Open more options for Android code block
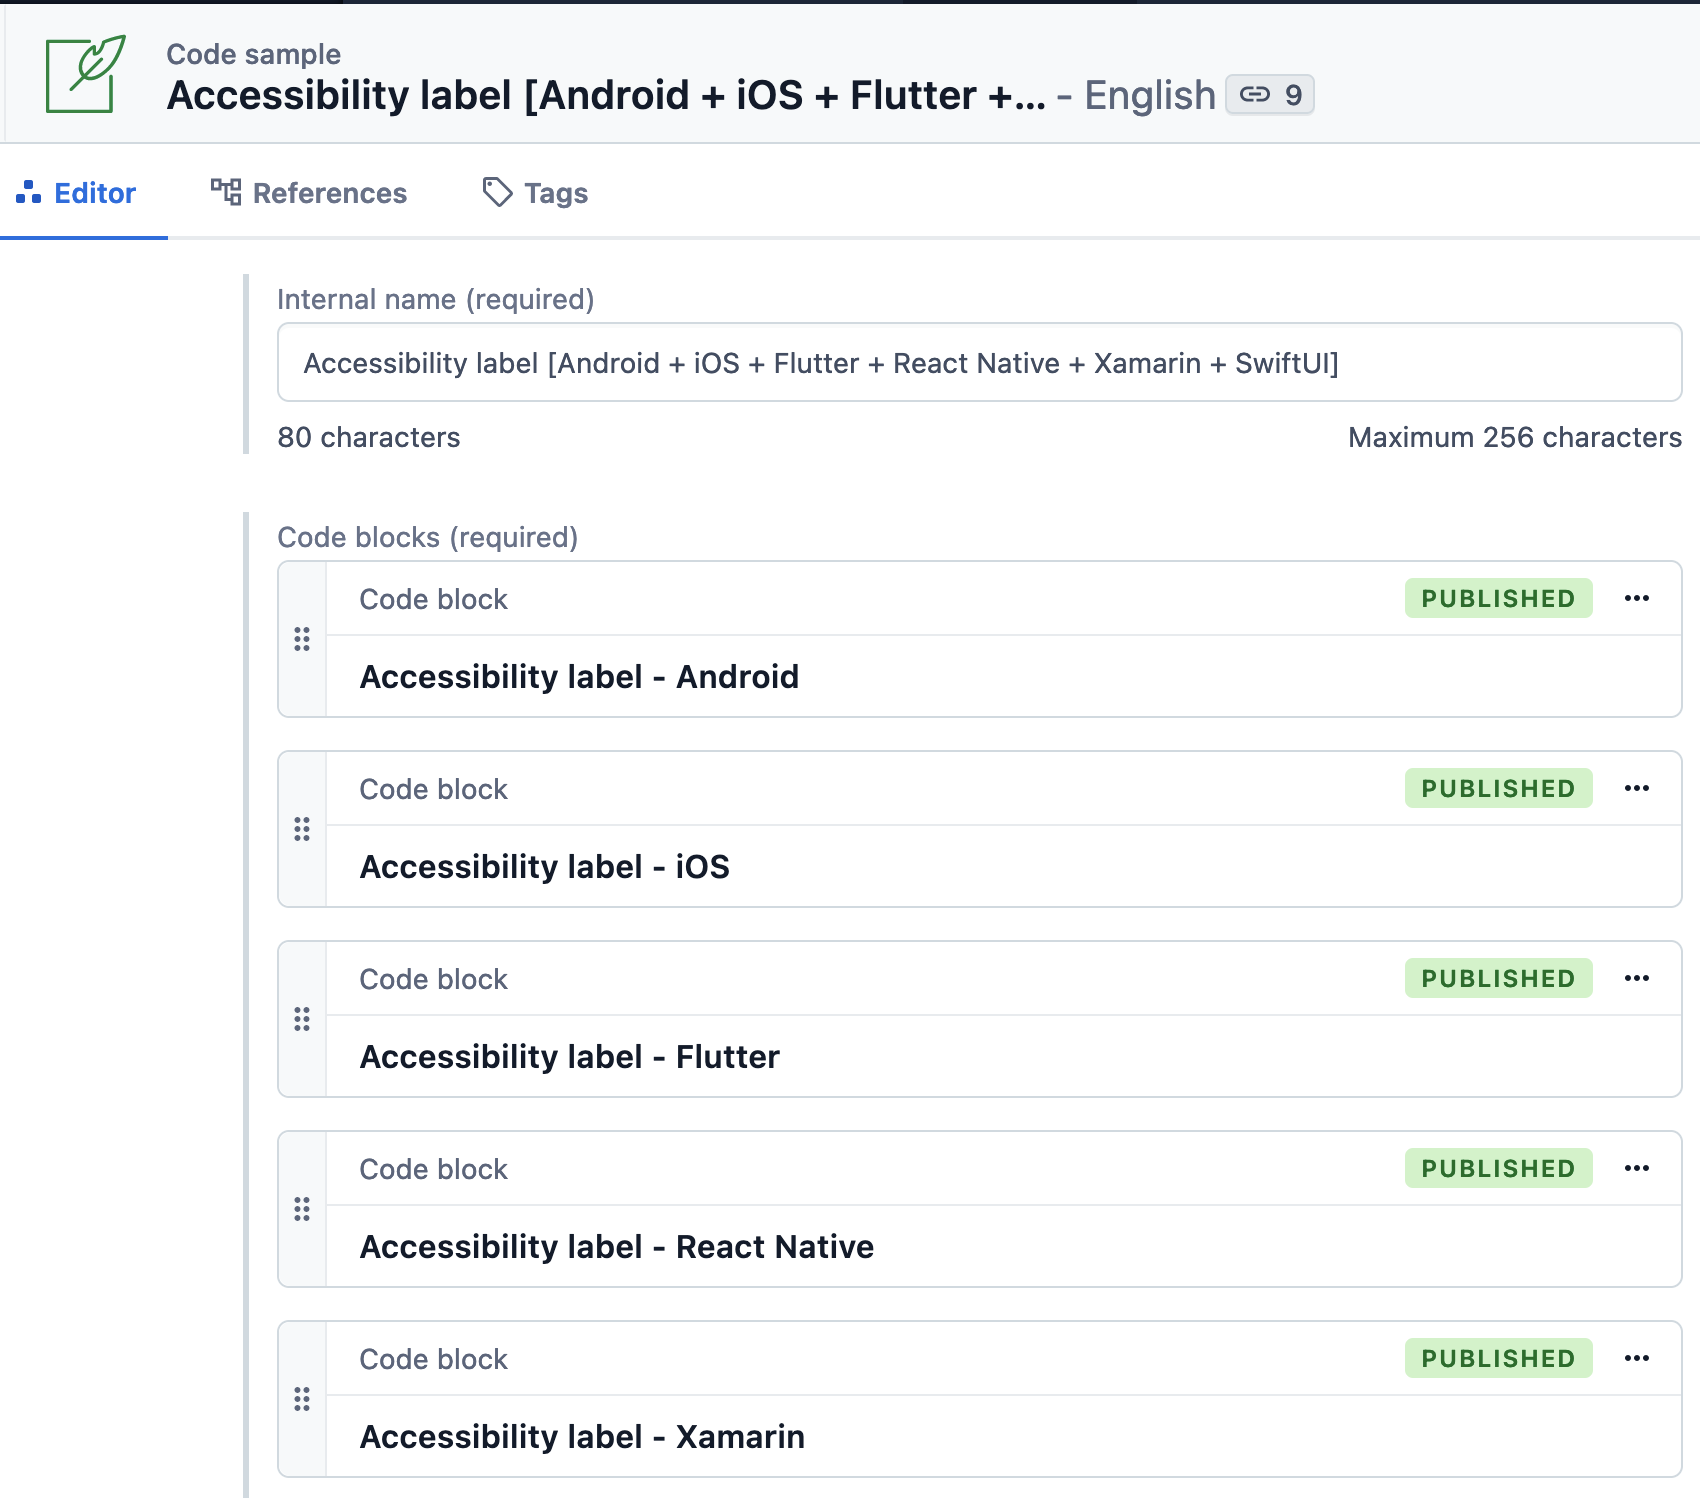Screen dimensions: 1700x1498 coord(1637,598)
